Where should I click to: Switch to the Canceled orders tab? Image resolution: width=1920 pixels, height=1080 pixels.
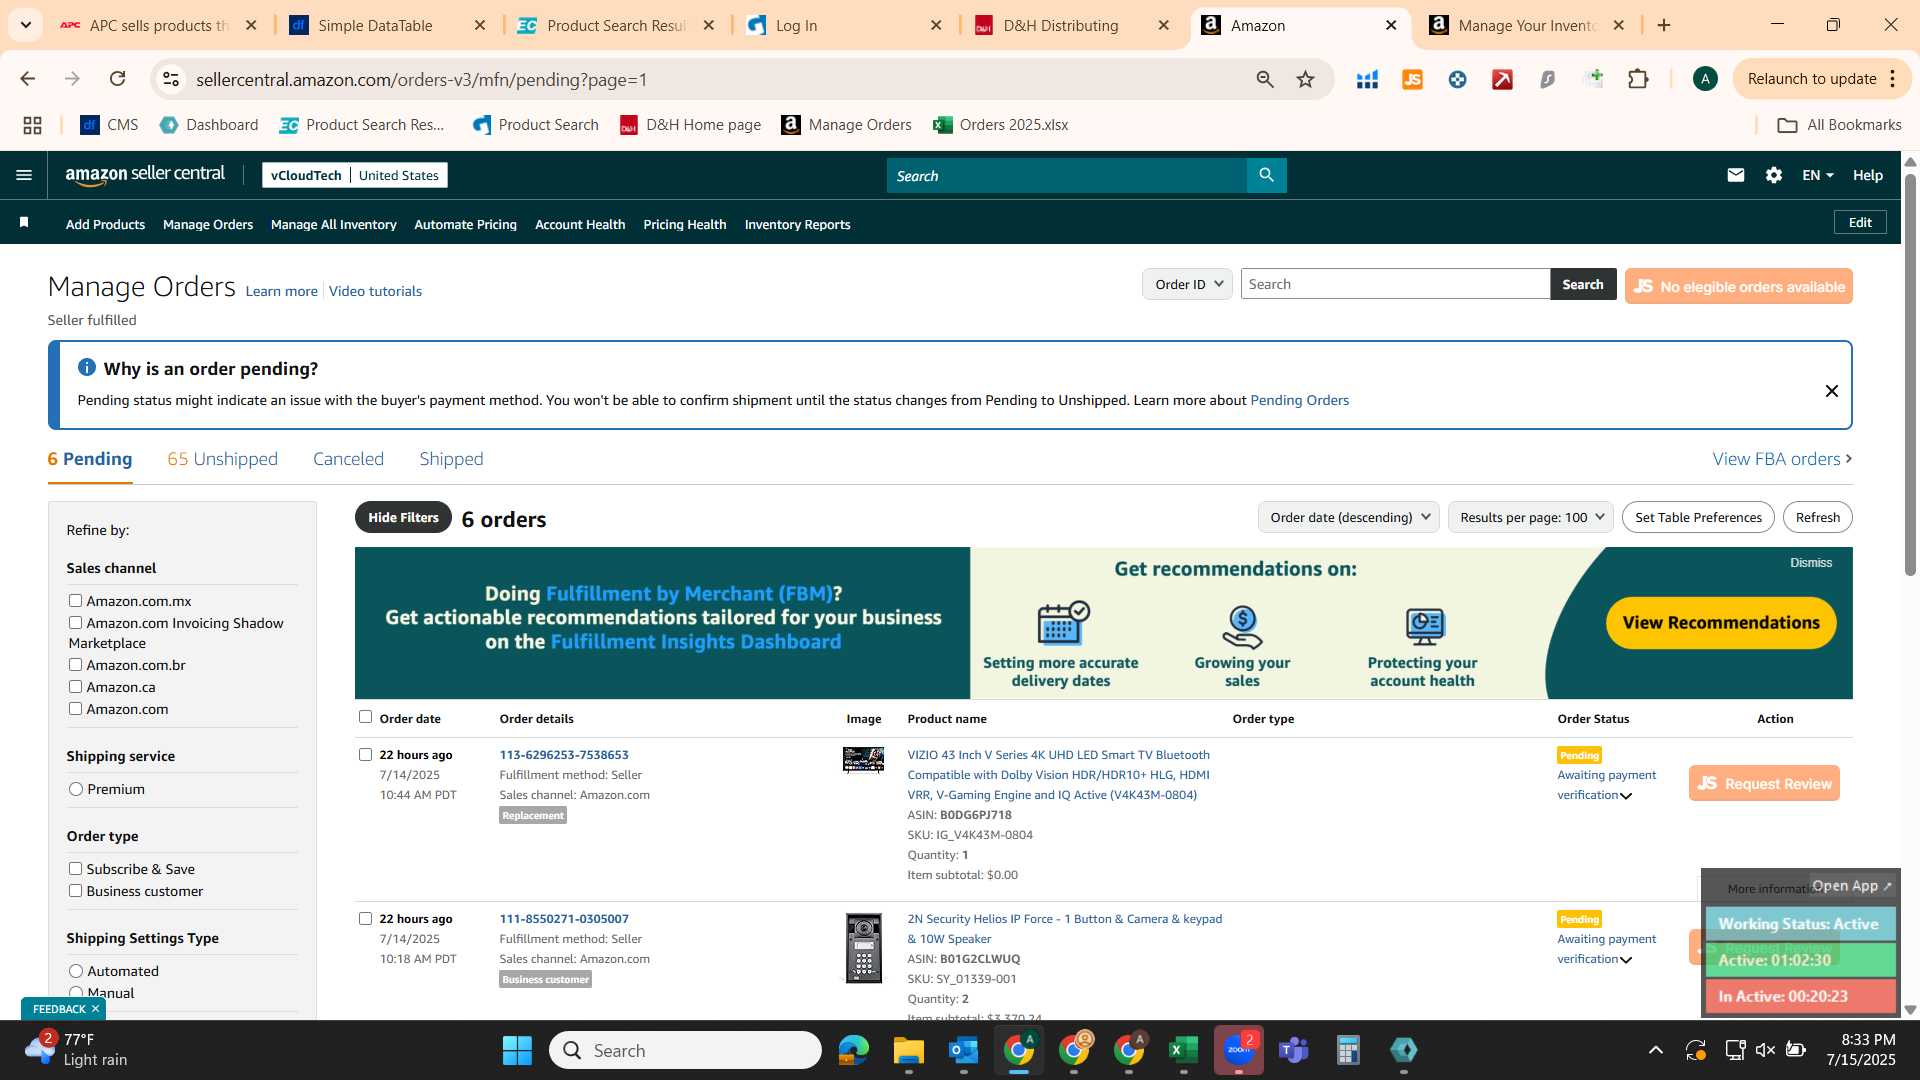pyautogui.click(x=348, y=459)
